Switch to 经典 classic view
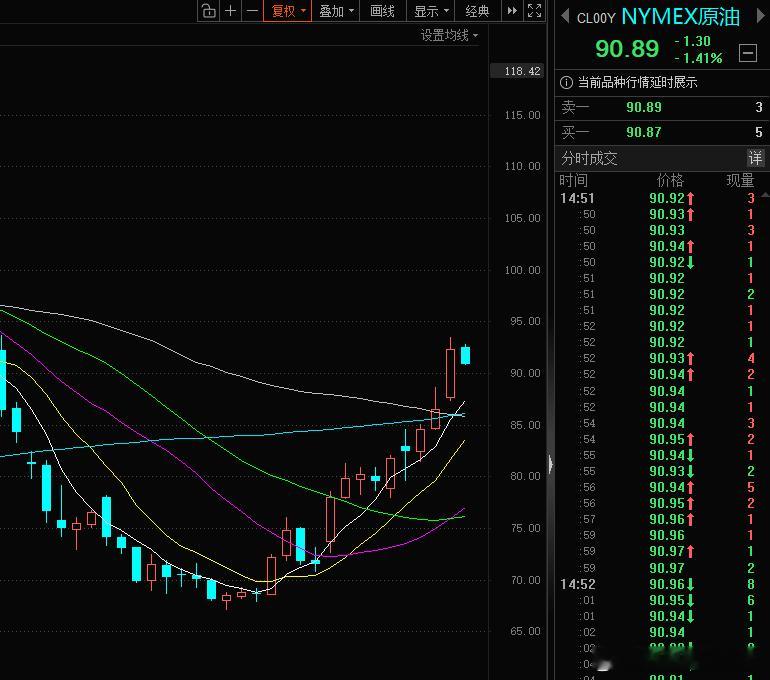This screenshot has width=770, height=680. pyautogui.click(x=477, y=11)
